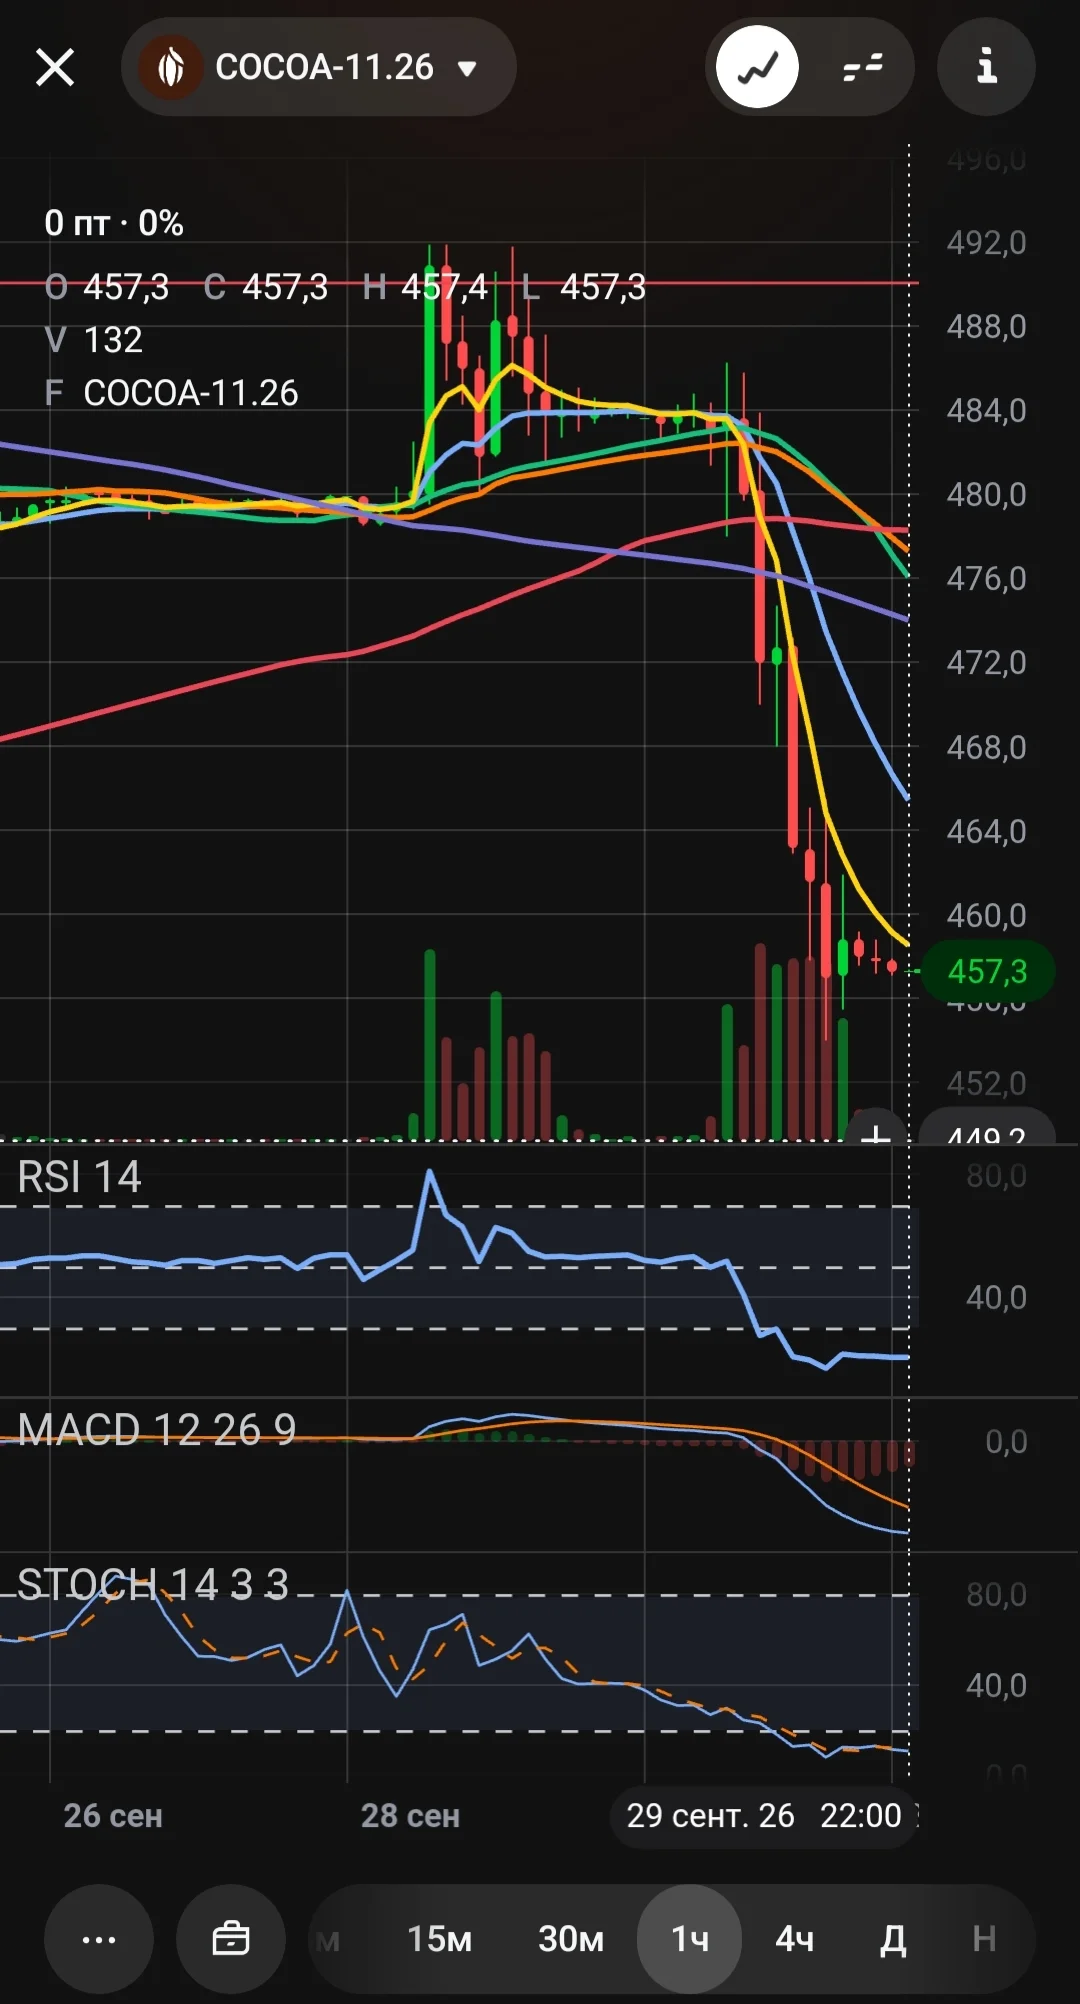Click the green 457,3 current price label
Screen dimensions: 1080x2004
987,971
